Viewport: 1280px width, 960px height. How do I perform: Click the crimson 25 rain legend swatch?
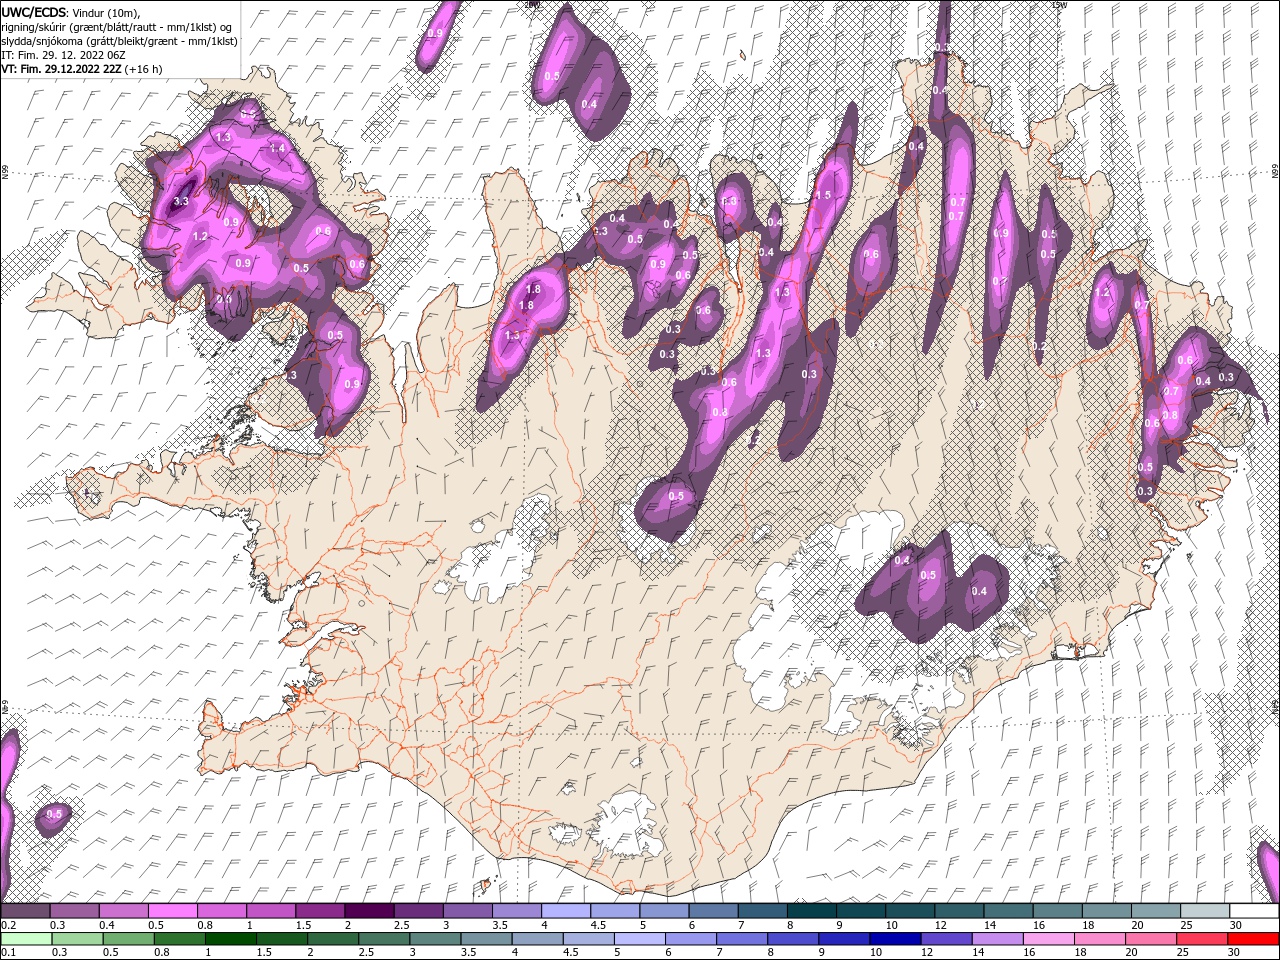pyautogui.click(x=1201, y=939)
